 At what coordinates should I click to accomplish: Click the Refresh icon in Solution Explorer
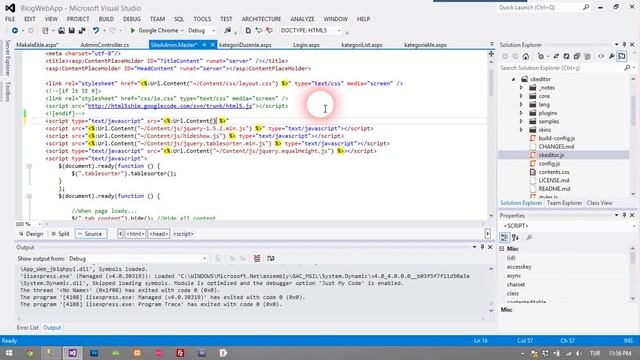point(567,56)
